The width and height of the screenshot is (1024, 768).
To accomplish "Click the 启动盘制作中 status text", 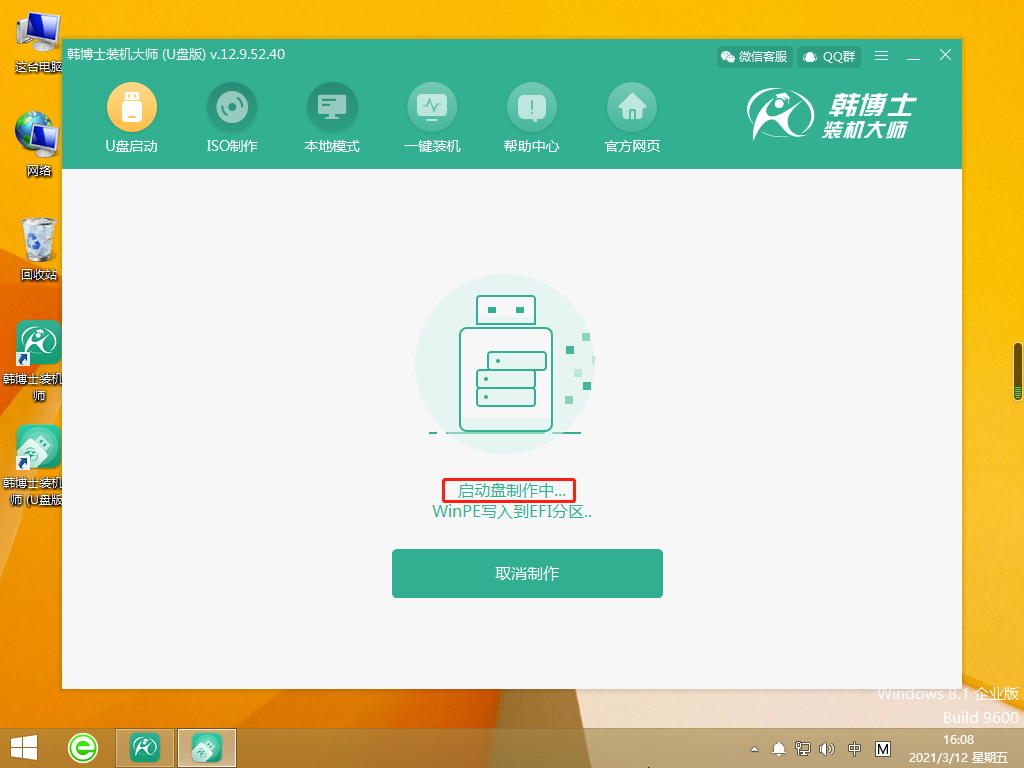I will click(508, 490).
